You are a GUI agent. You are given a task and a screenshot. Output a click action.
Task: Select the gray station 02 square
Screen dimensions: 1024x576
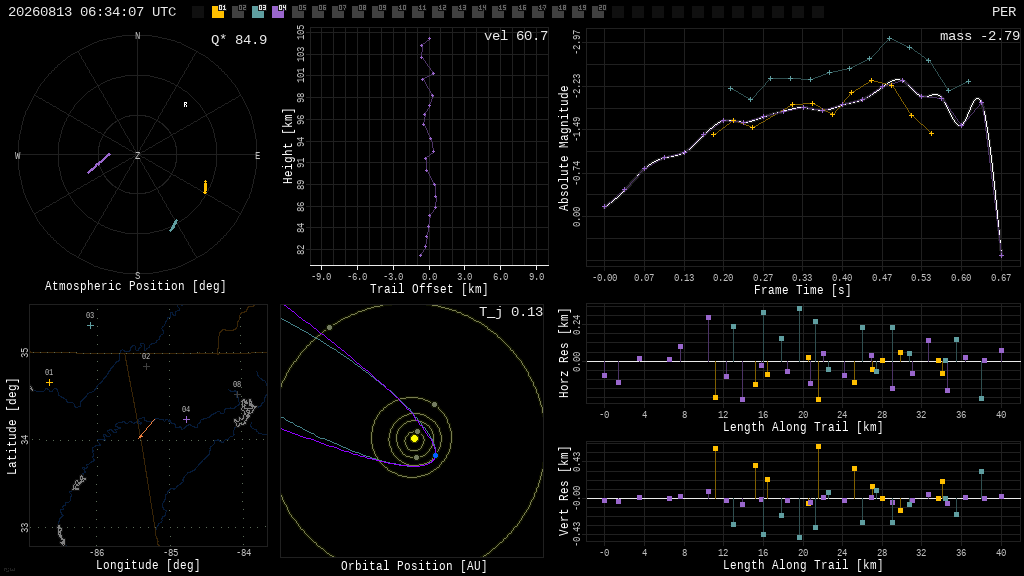coord(238,12)
